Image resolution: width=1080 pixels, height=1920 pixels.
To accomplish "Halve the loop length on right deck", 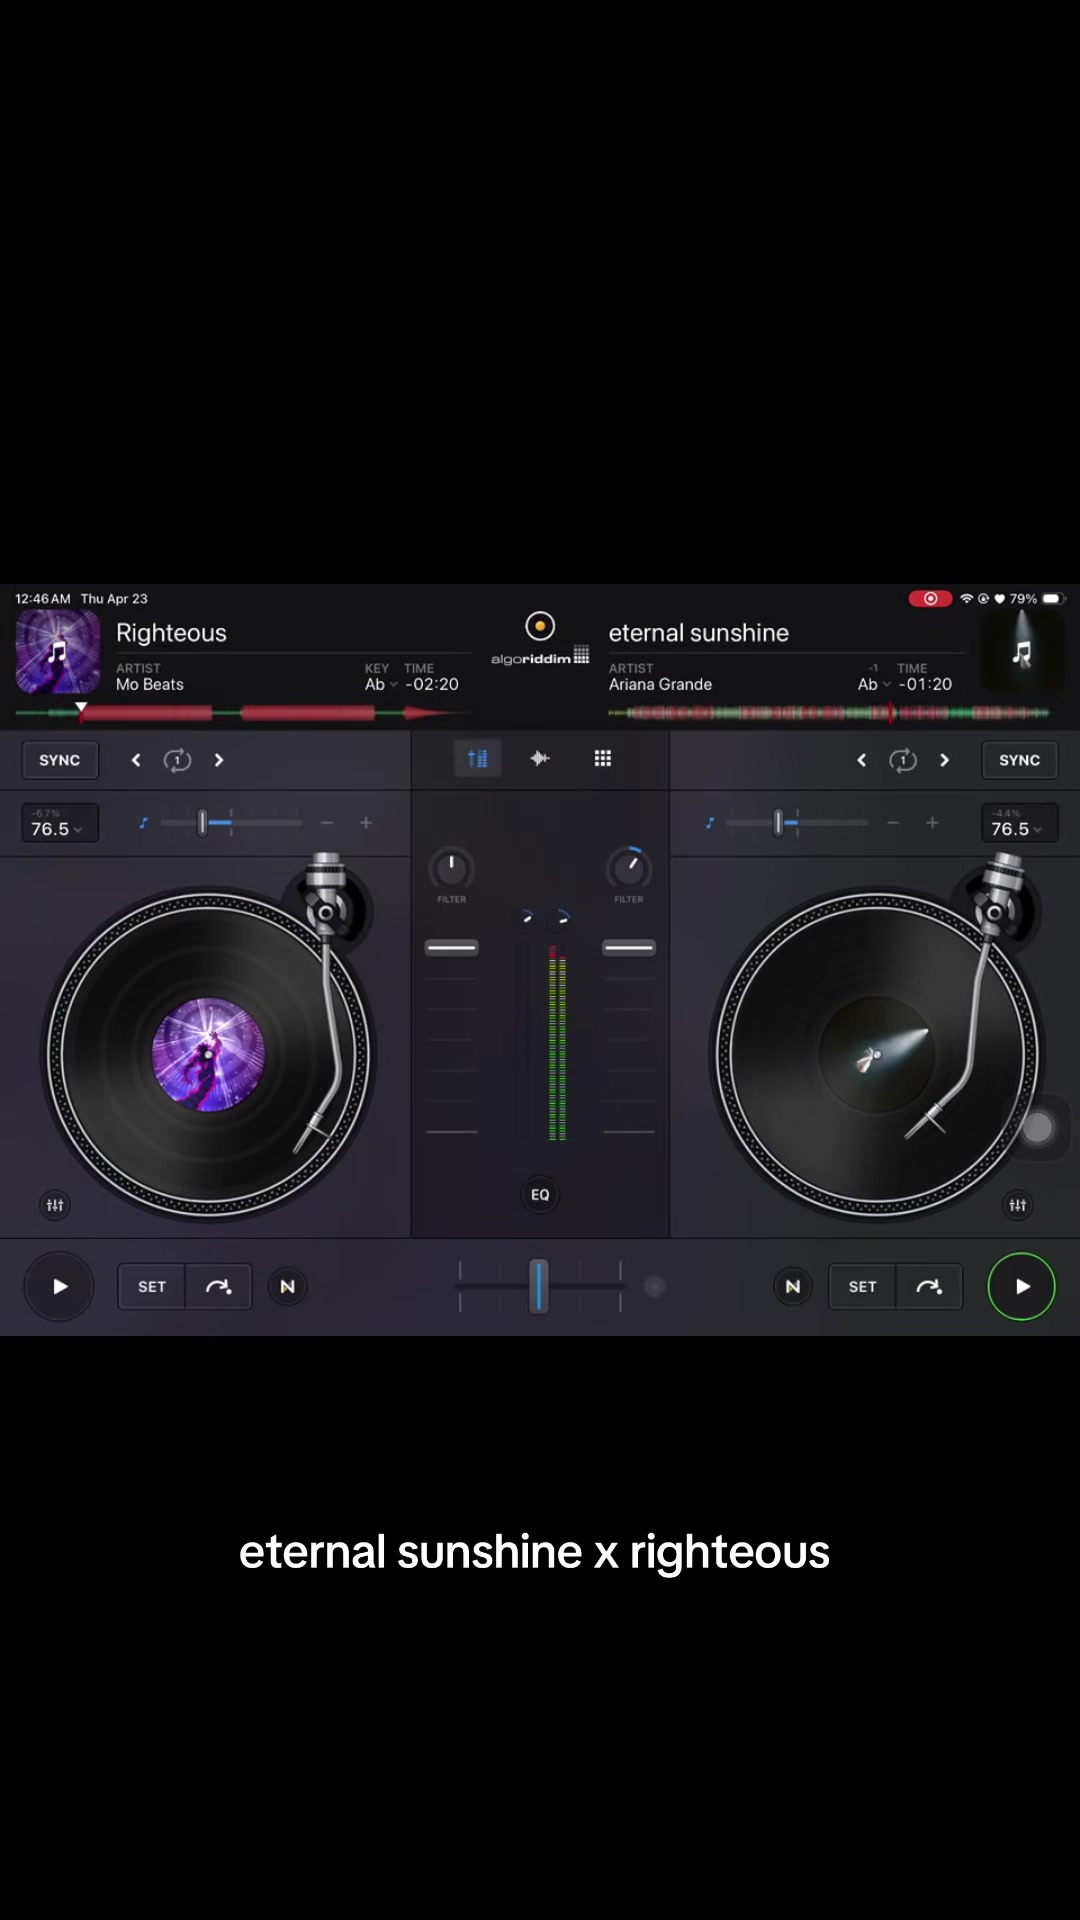I will [861, 760].
